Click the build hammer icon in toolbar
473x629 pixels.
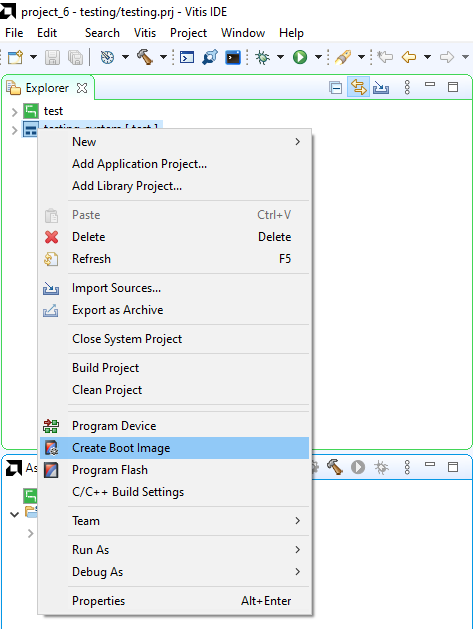pyautogui.click(x=145, y=57)
